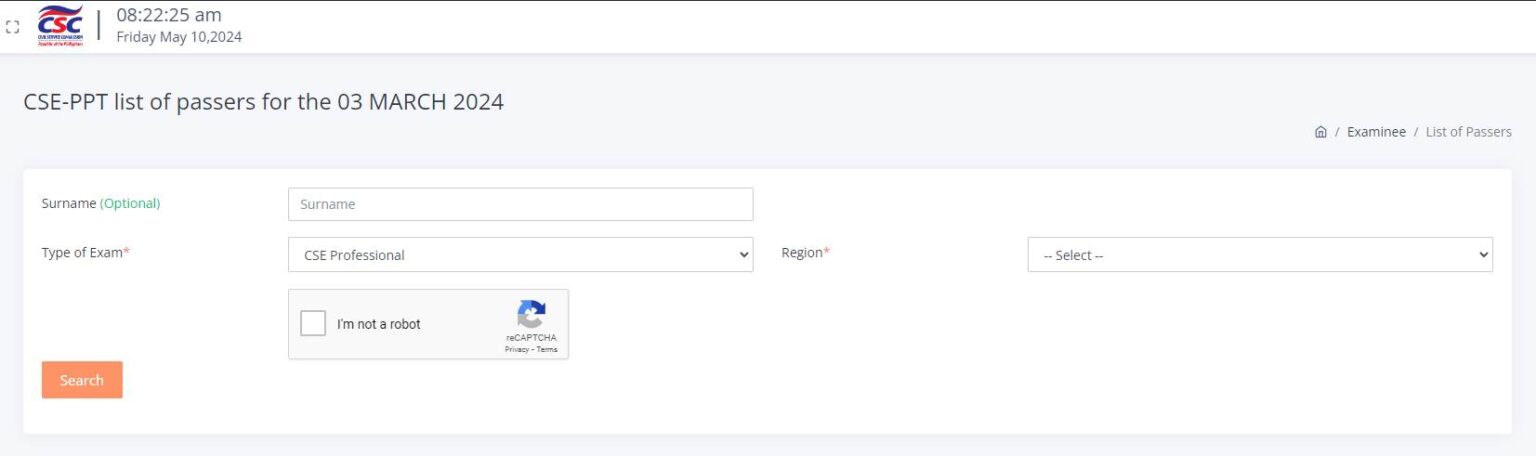Select the List of Passers breadcrumb
The height and width of the screenshot is (456, 1536).
1468,132
